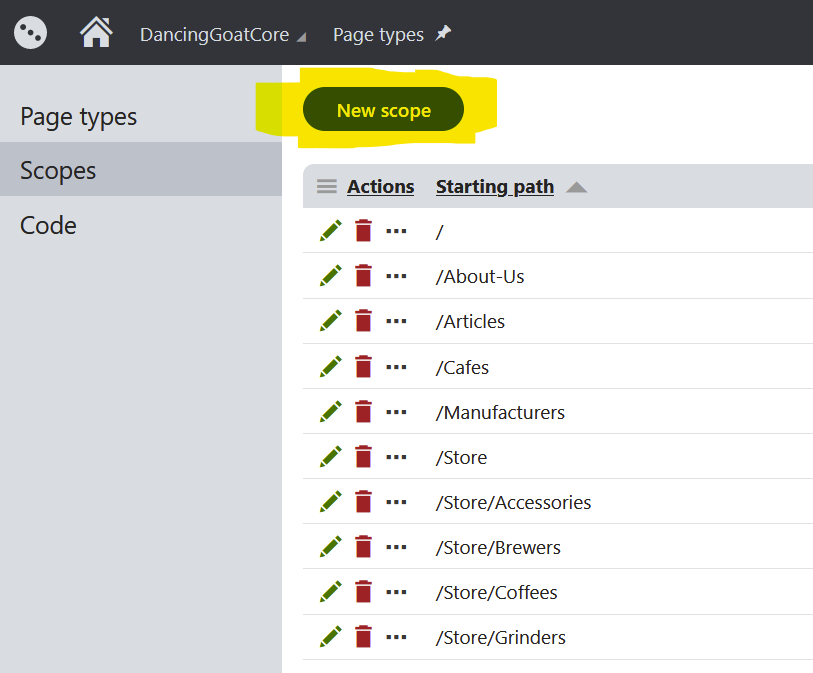The height and width of the screenshot is (673, 813).
Task: Toggle the Starting path sort arrow
Action: [576, 187]
